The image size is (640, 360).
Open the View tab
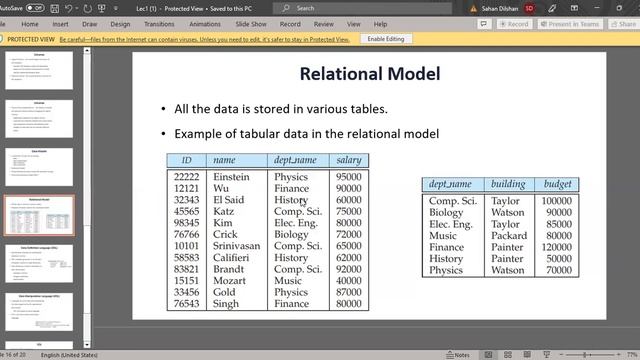tap(353, 24)
